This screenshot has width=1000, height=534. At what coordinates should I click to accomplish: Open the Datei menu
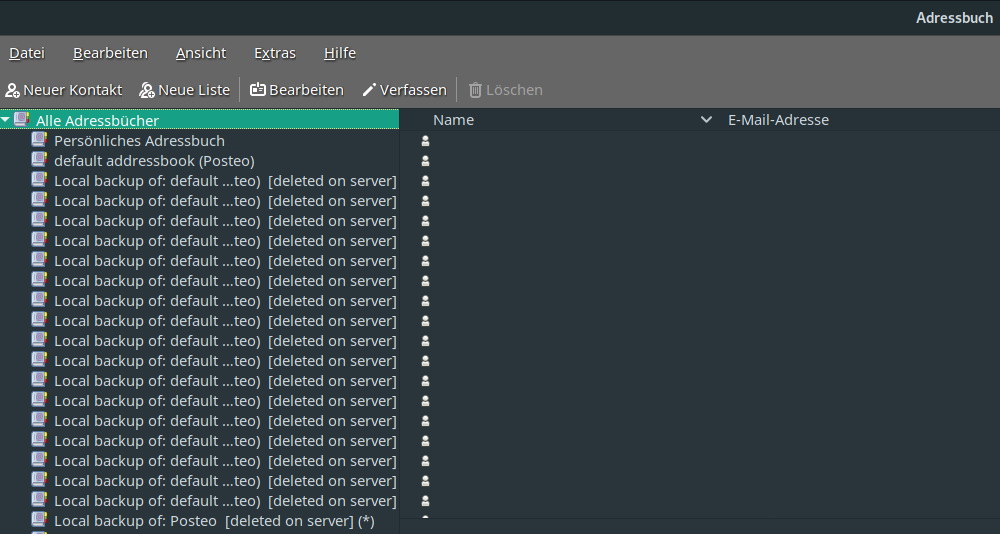tap(27, 53)
